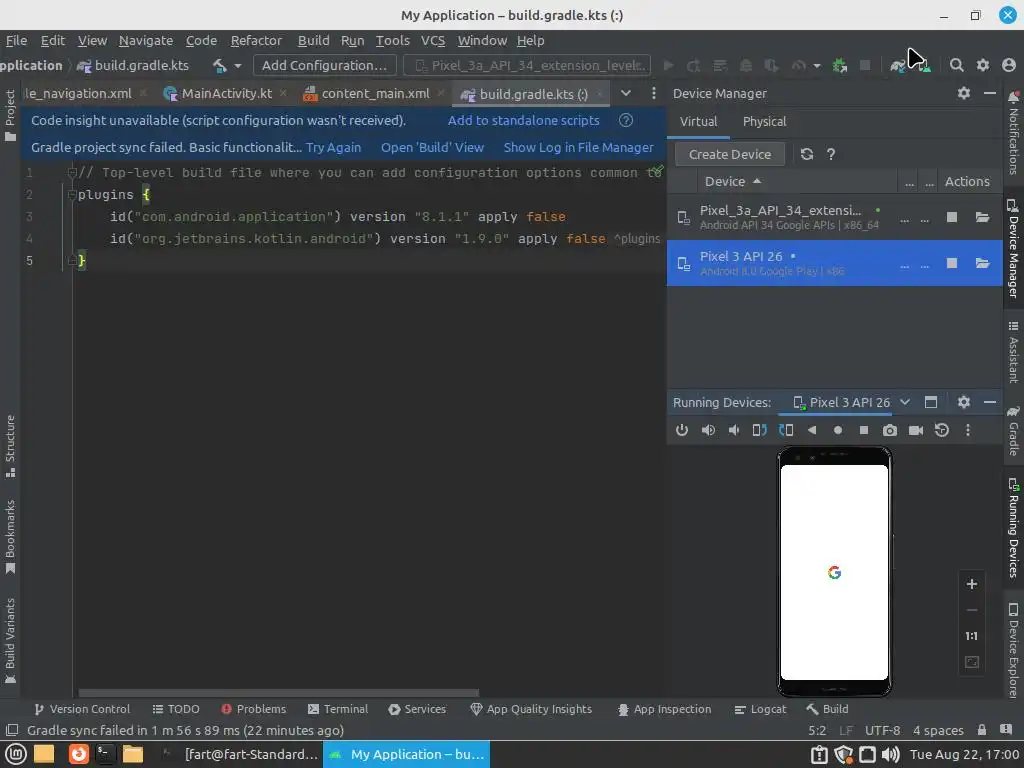The image size is (1024, 768).
Task: Toggle the Assistant side panel
Action: point(1014,353)
